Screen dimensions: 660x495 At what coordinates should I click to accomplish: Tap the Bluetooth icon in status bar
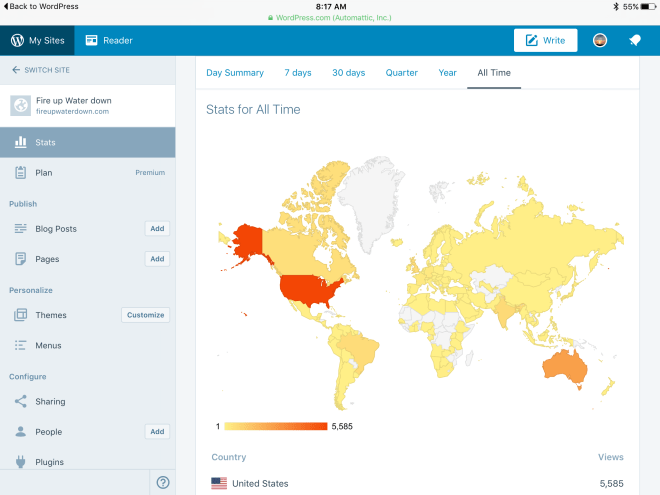tap(616, 7)
